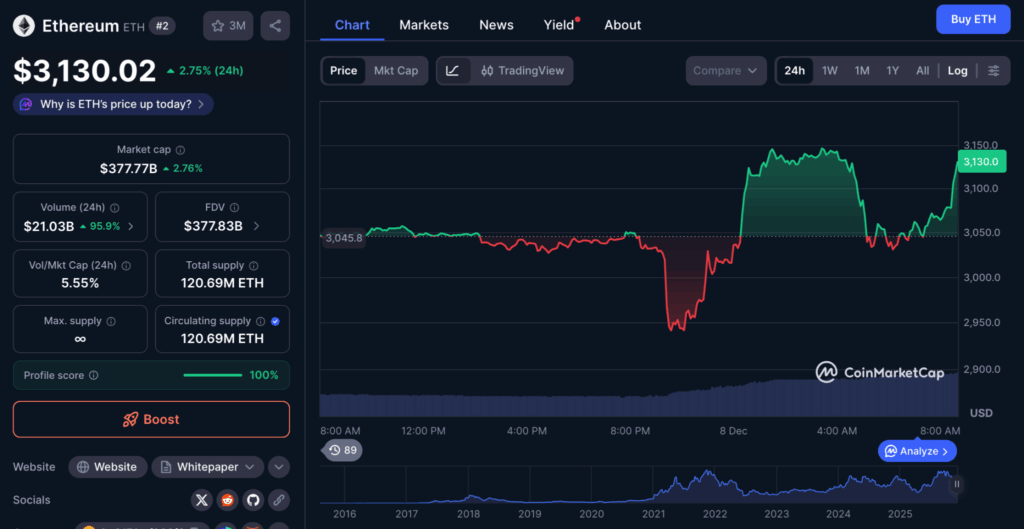Toggle the Log scale option

coord(957,71)
